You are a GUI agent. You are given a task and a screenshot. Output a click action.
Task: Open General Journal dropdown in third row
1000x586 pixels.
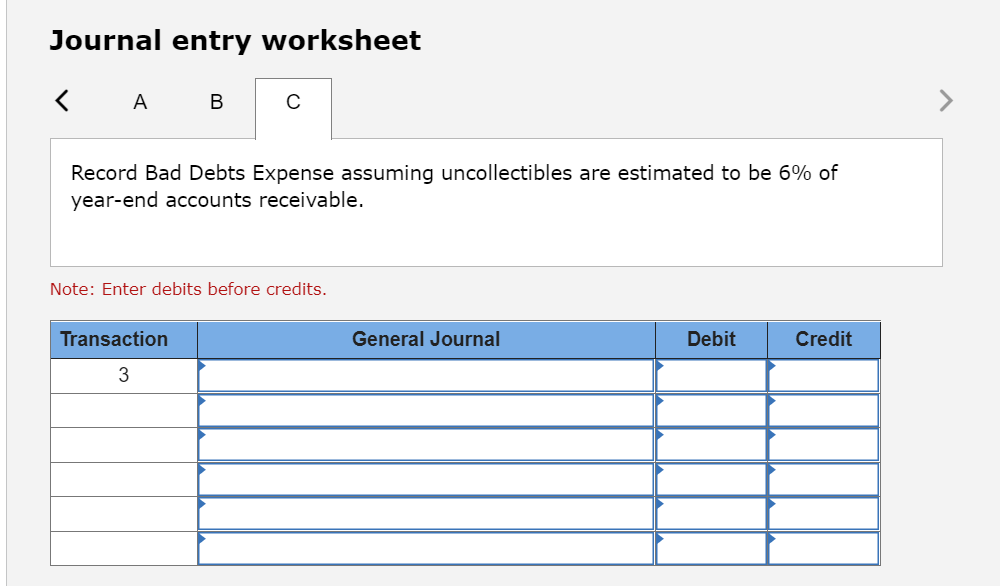[x=426, y=445]
